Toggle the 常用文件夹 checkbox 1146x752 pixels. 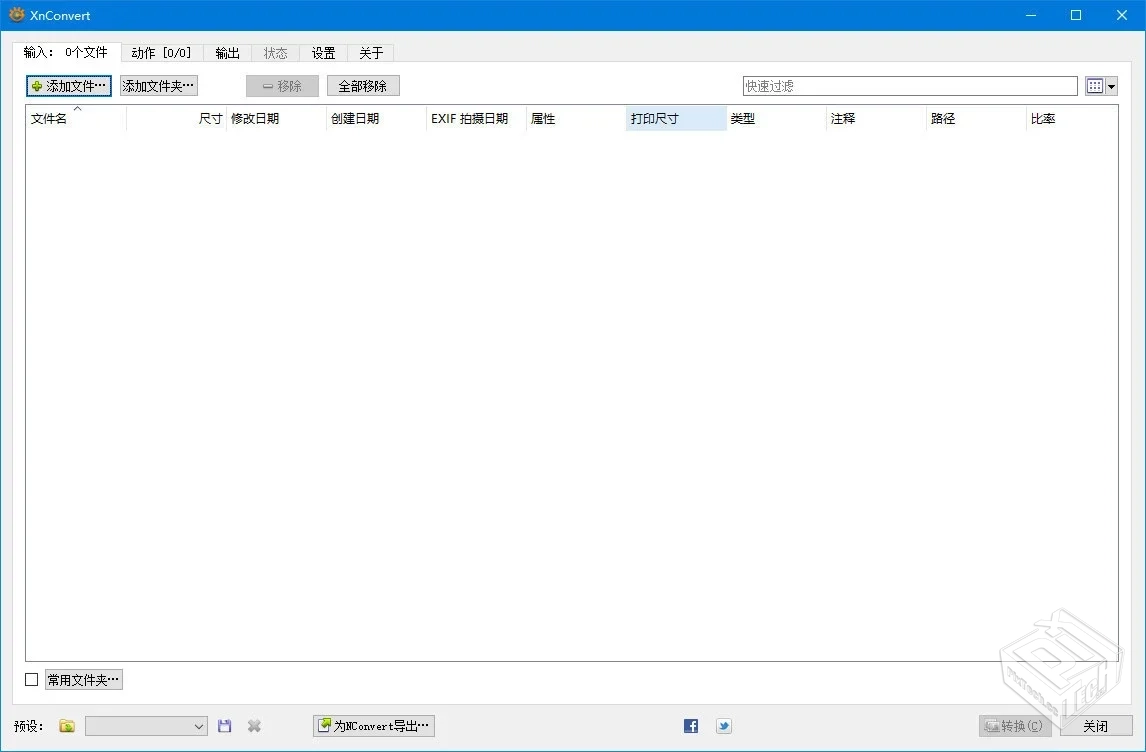point(31,679)
